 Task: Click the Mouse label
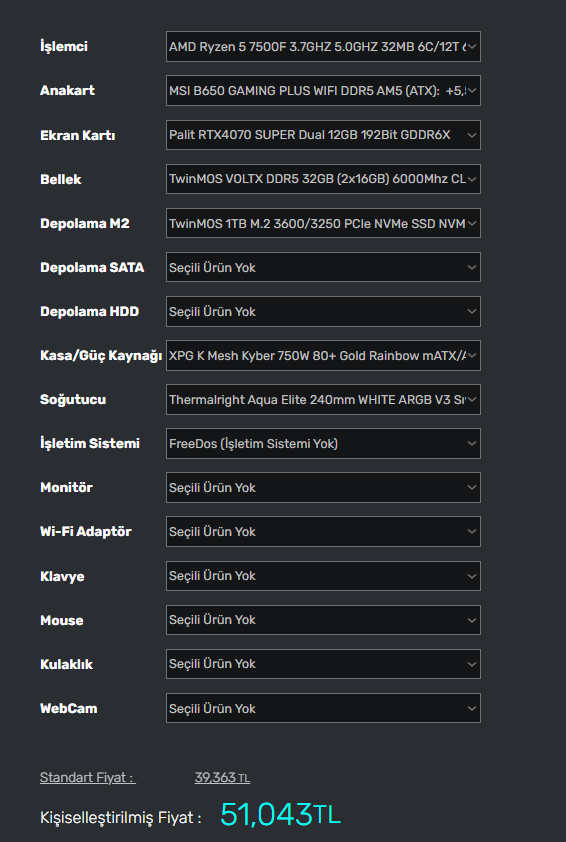pos(62,621)
